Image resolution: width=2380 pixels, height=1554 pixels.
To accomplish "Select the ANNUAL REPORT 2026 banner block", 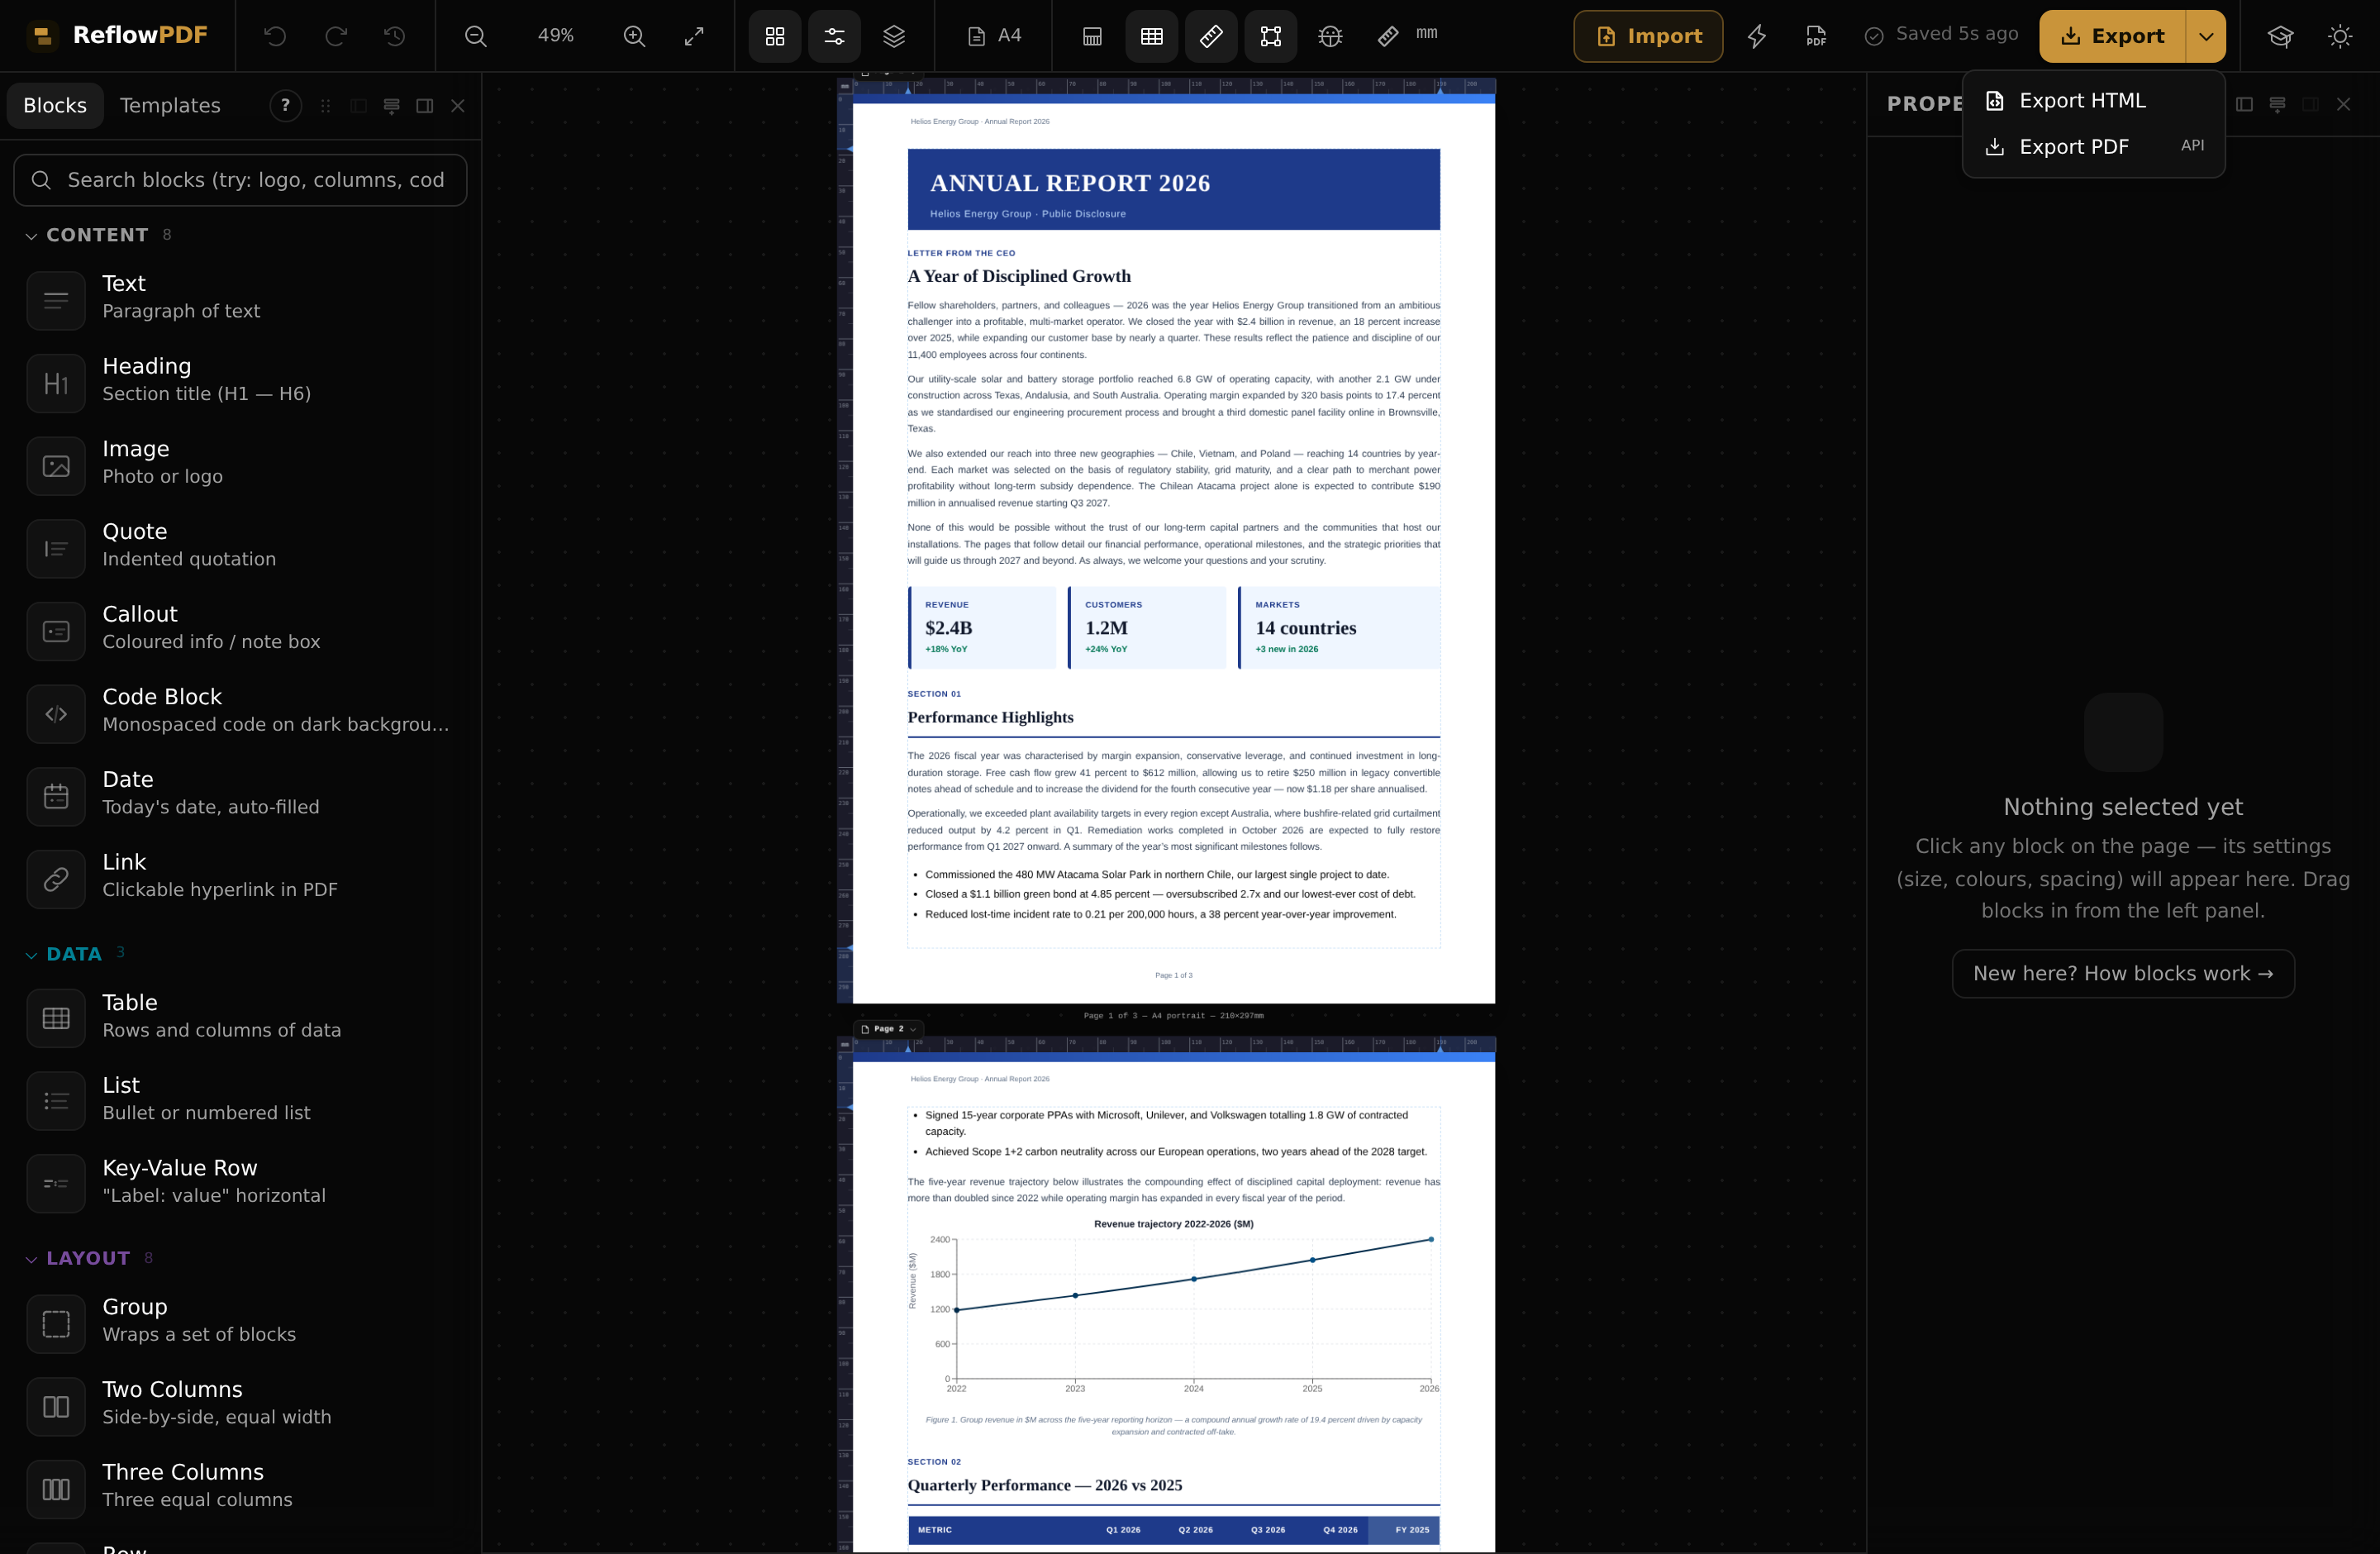I will [1173, 189].
